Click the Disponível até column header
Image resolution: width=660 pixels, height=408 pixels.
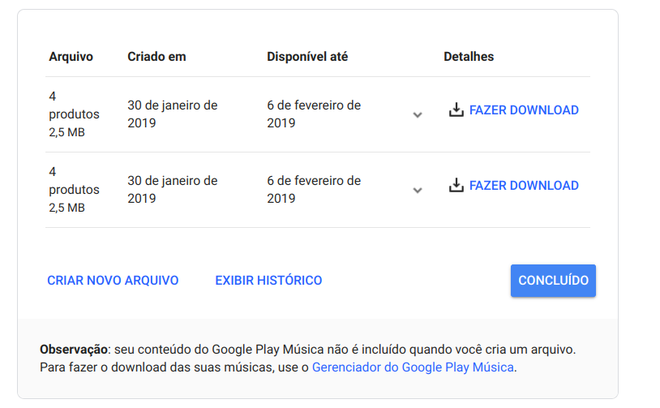(x=307, y=56)
